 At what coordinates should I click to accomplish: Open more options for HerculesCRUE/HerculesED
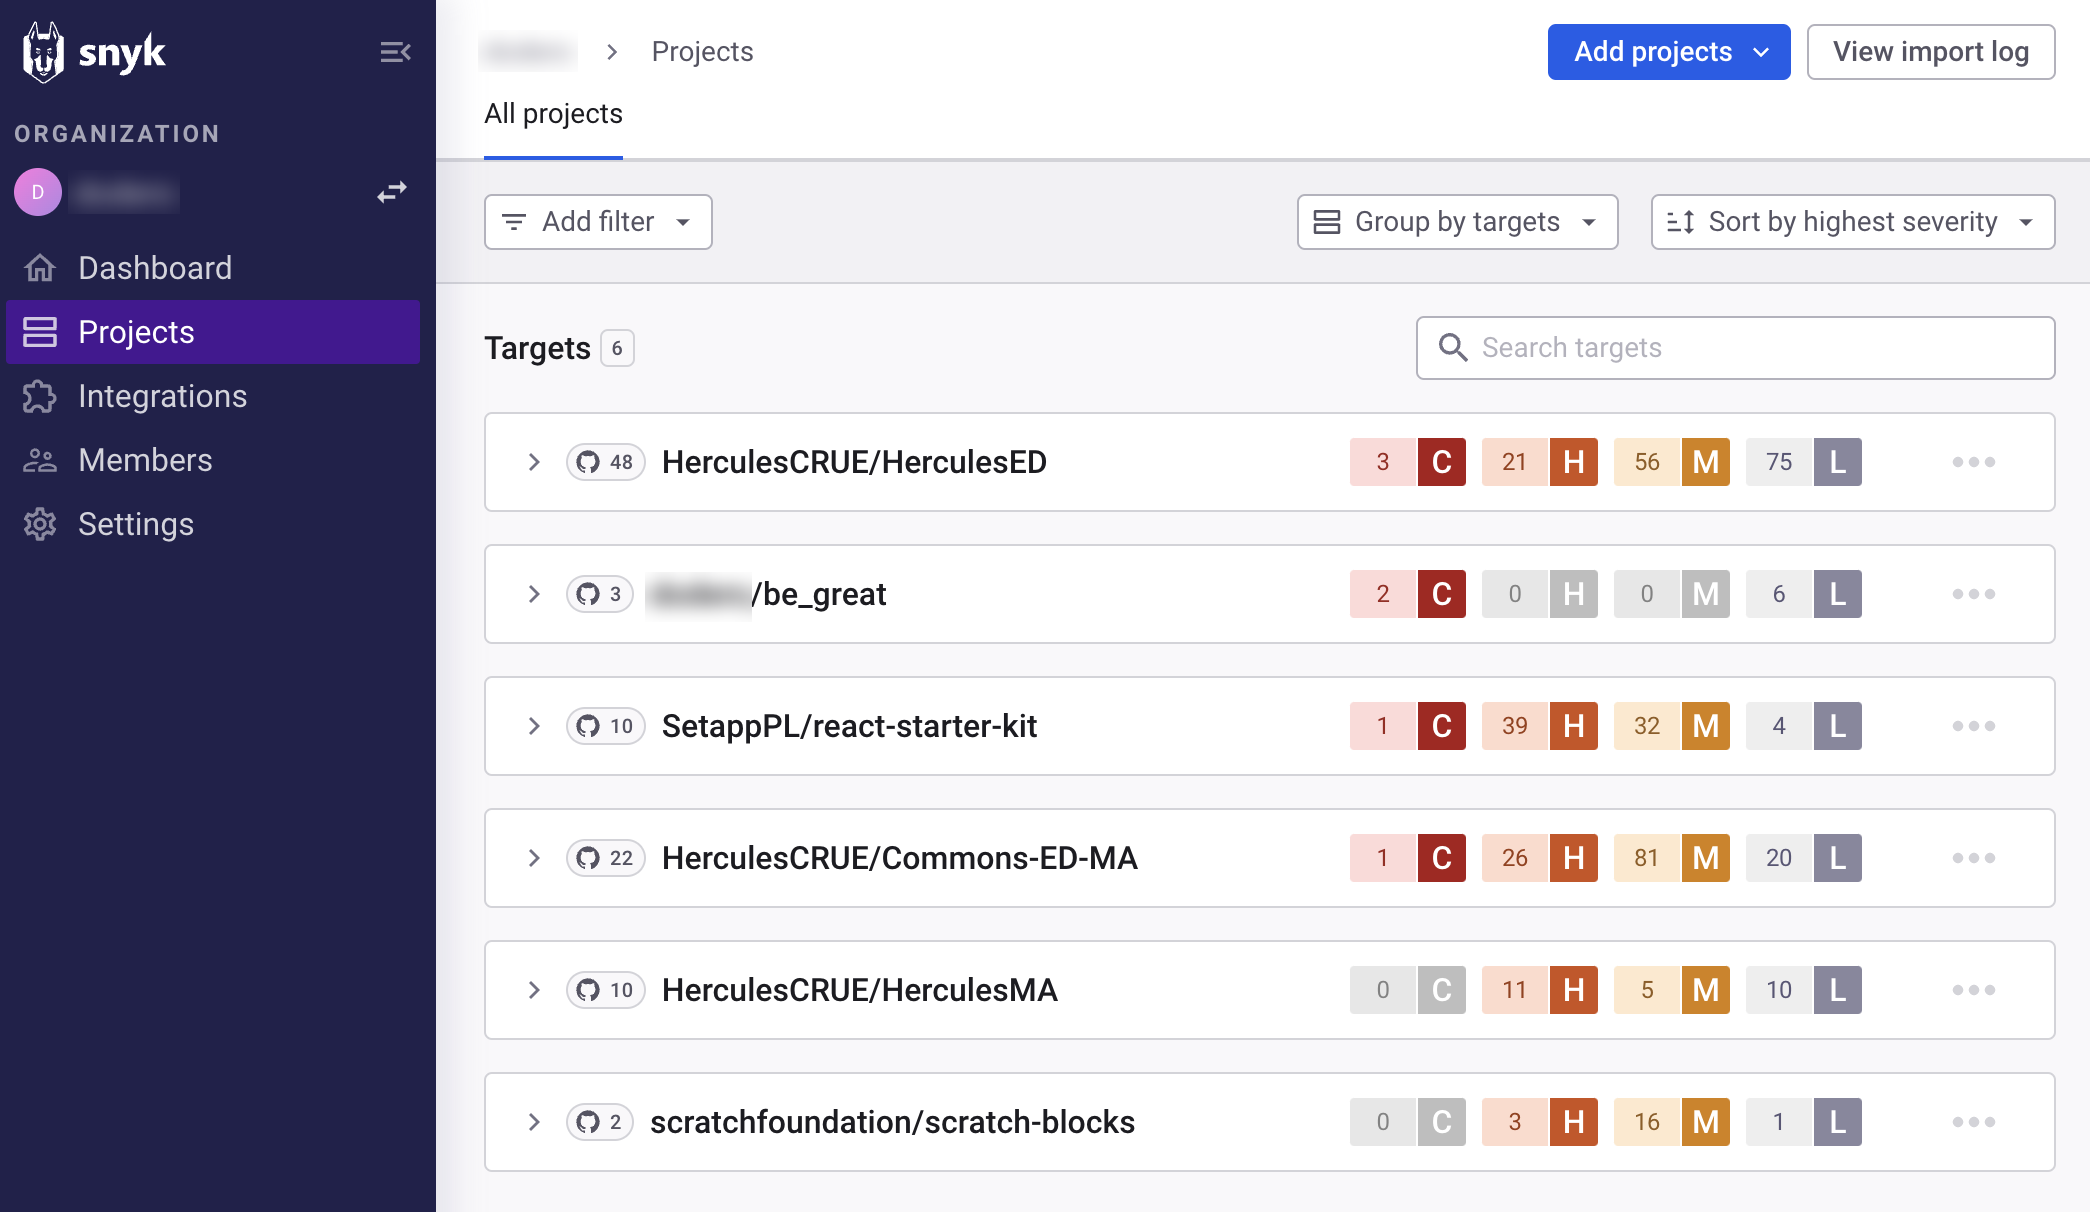pos(1974,462)
